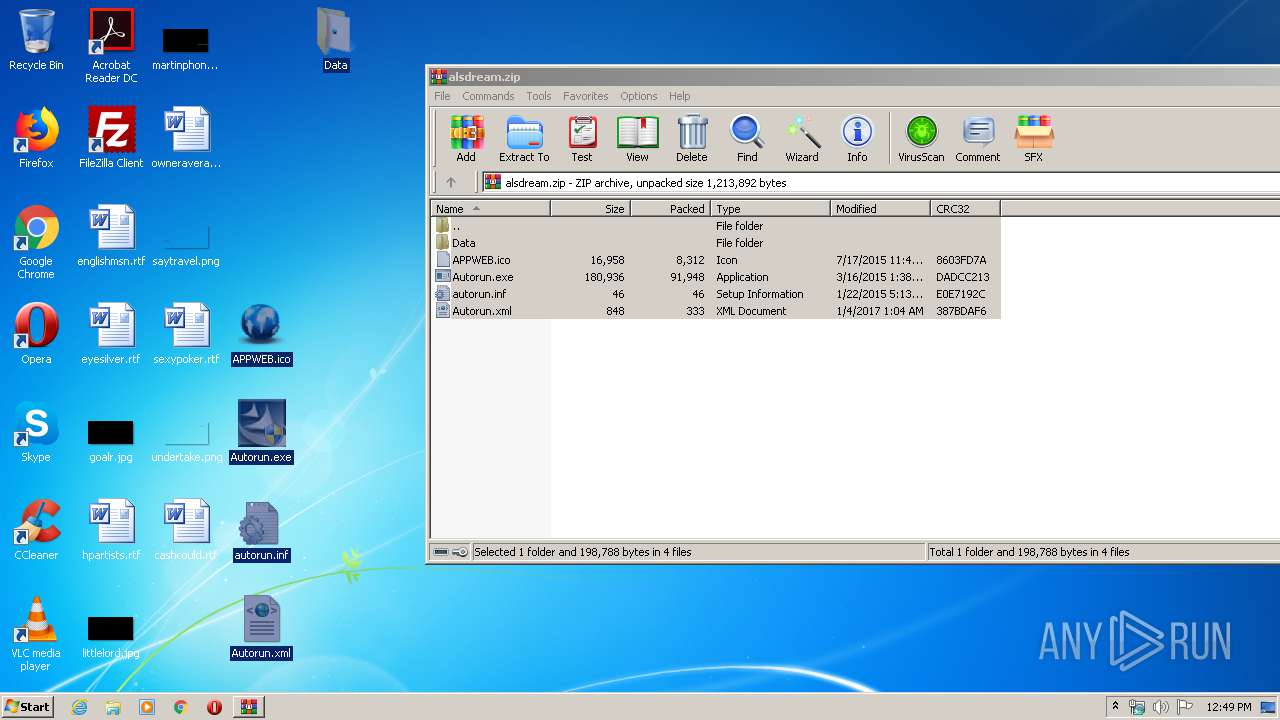Select hpartists.rtf document on desktop

click(111, 530)
